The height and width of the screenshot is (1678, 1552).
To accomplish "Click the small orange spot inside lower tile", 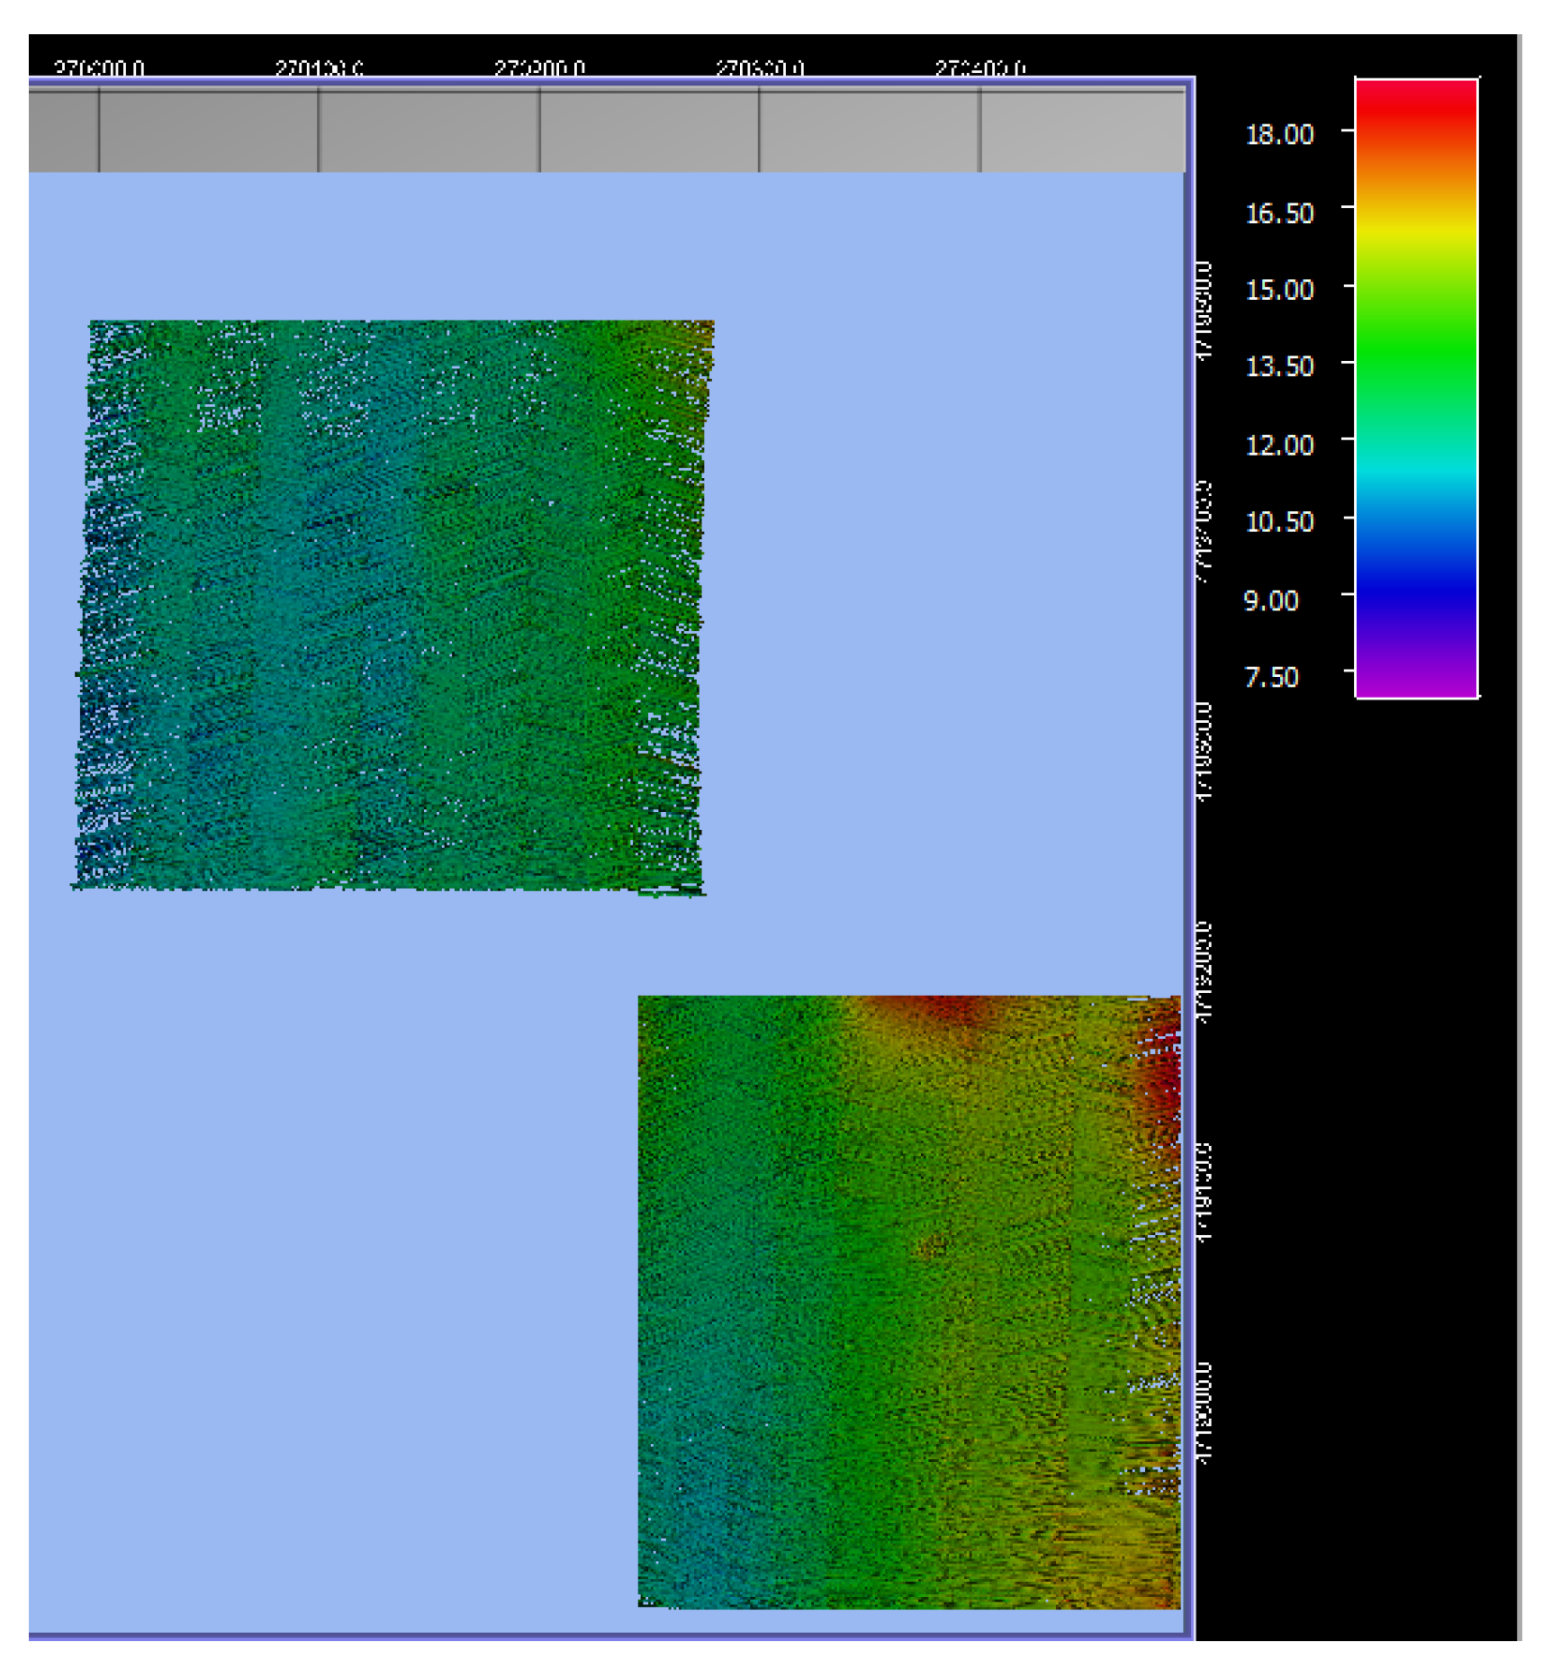I will coord(932,1246).
